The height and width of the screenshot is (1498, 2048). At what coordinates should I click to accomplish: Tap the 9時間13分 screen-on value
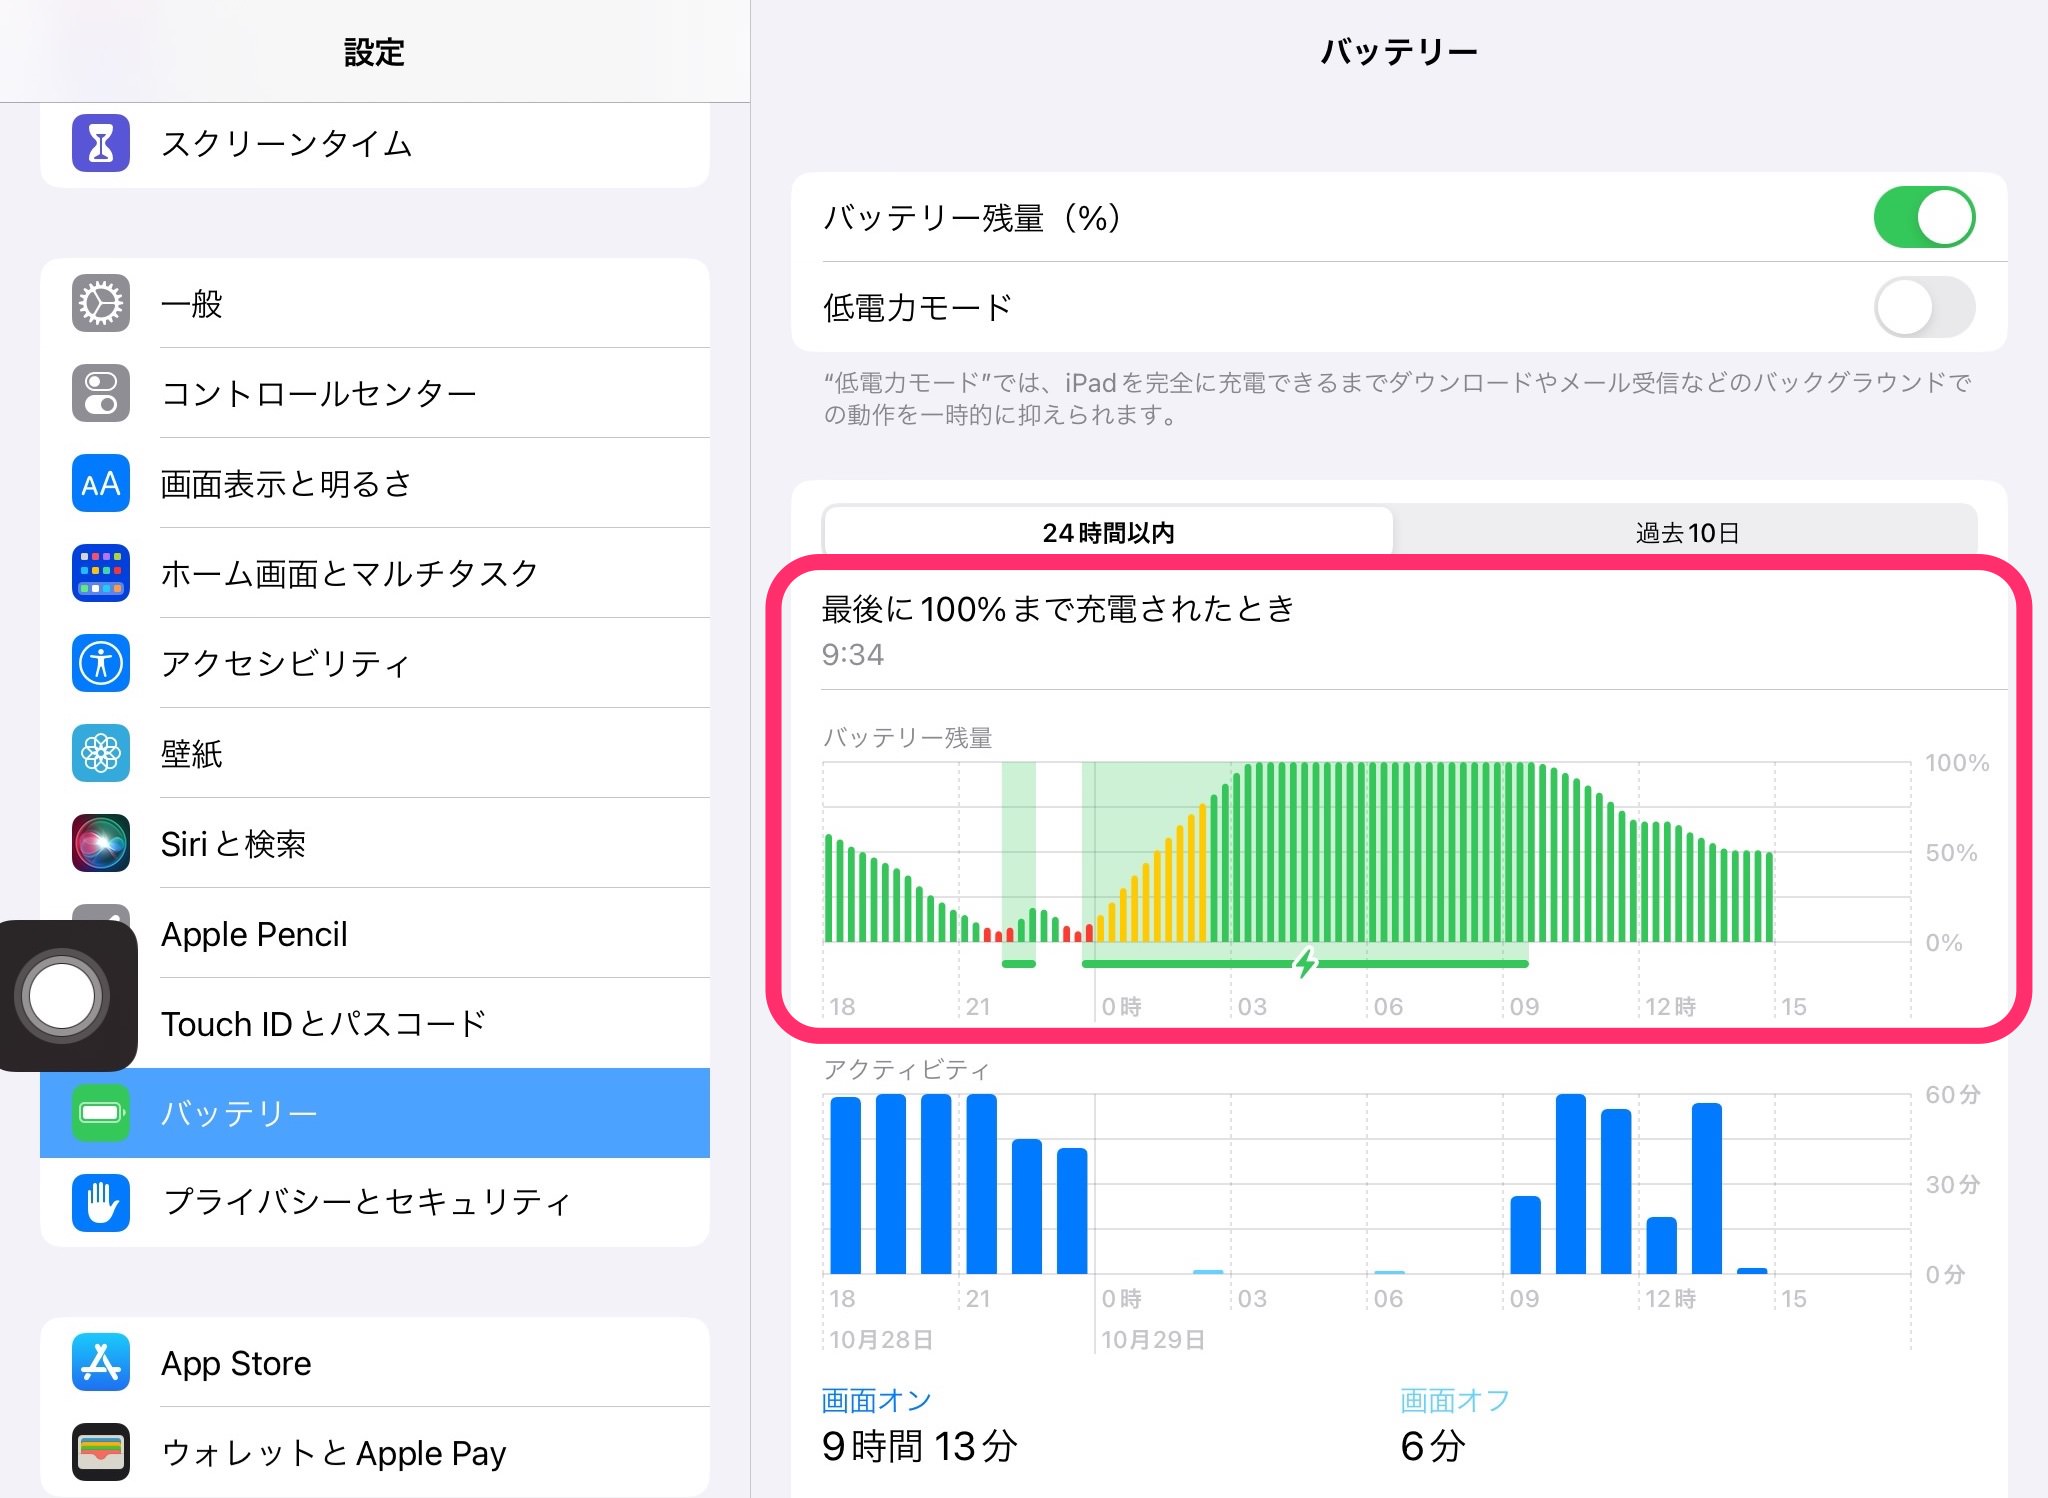coord(920,1446)
